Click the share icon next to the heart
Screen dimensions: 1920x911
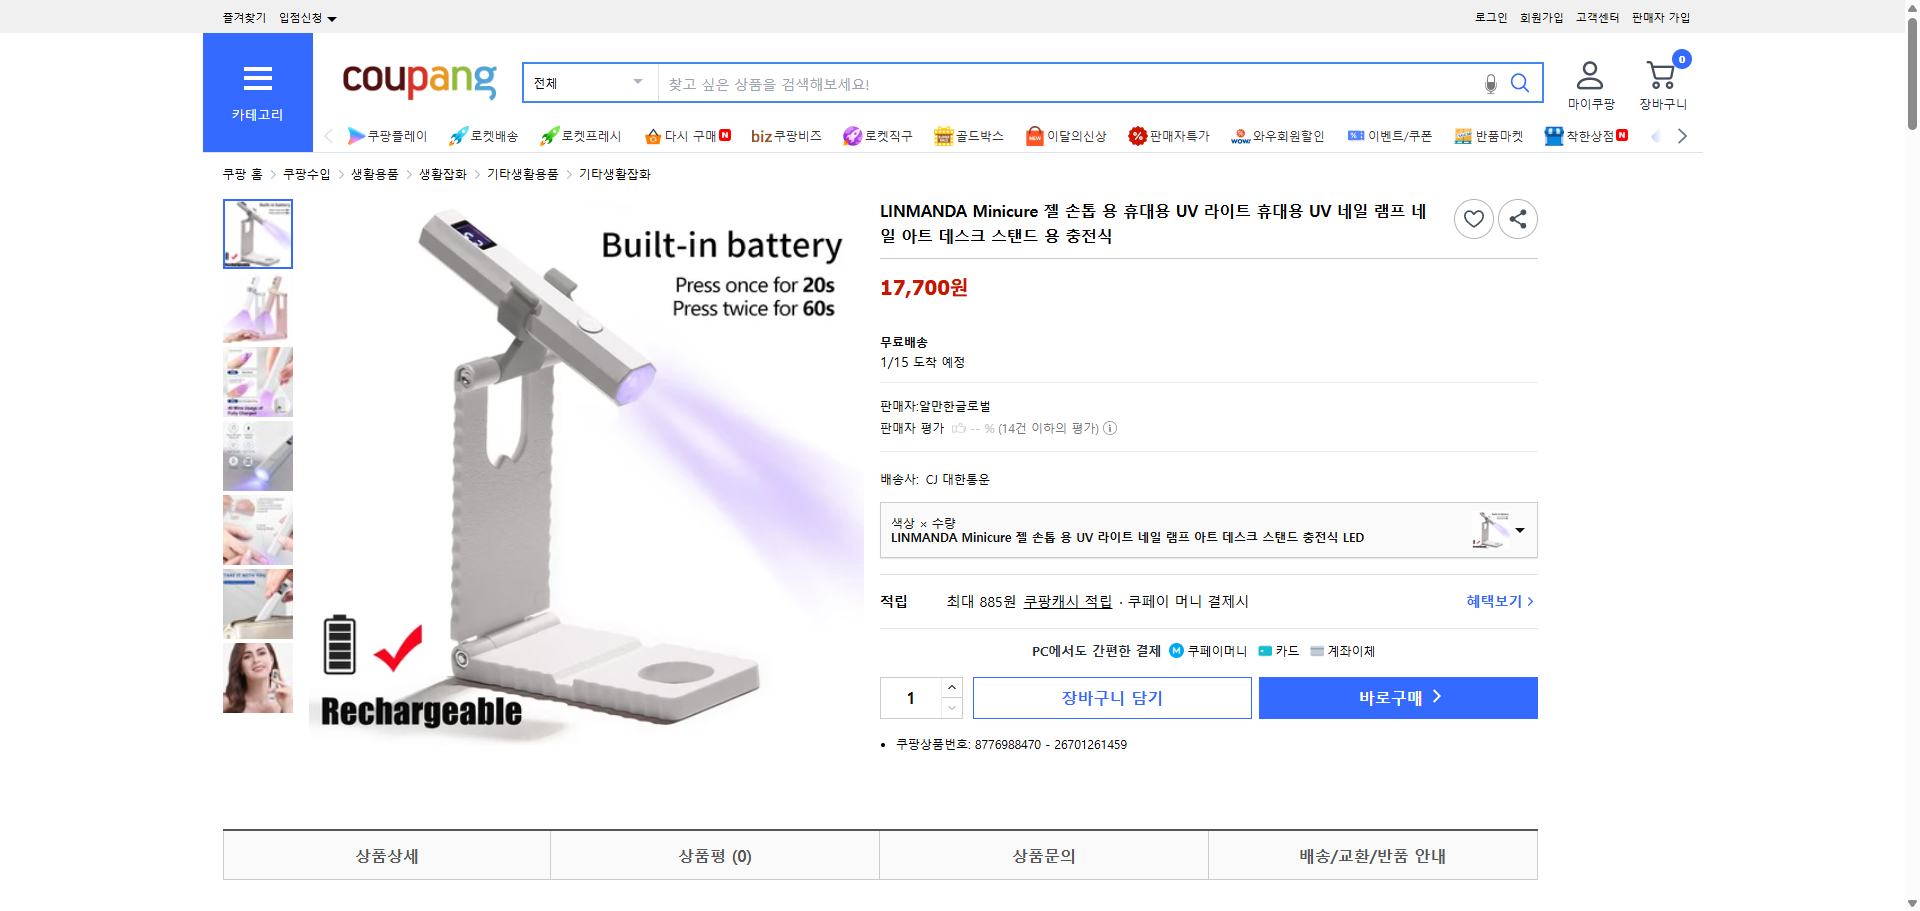point(1517,218)
